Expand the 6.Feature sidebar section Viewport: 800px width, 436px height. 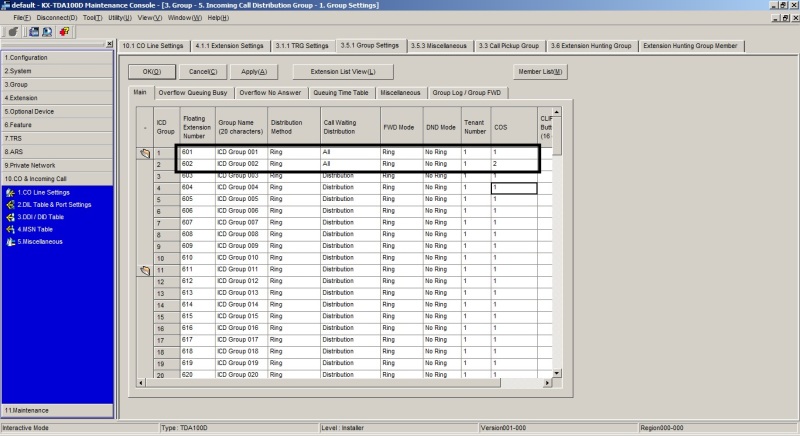[x=57, y=125]
